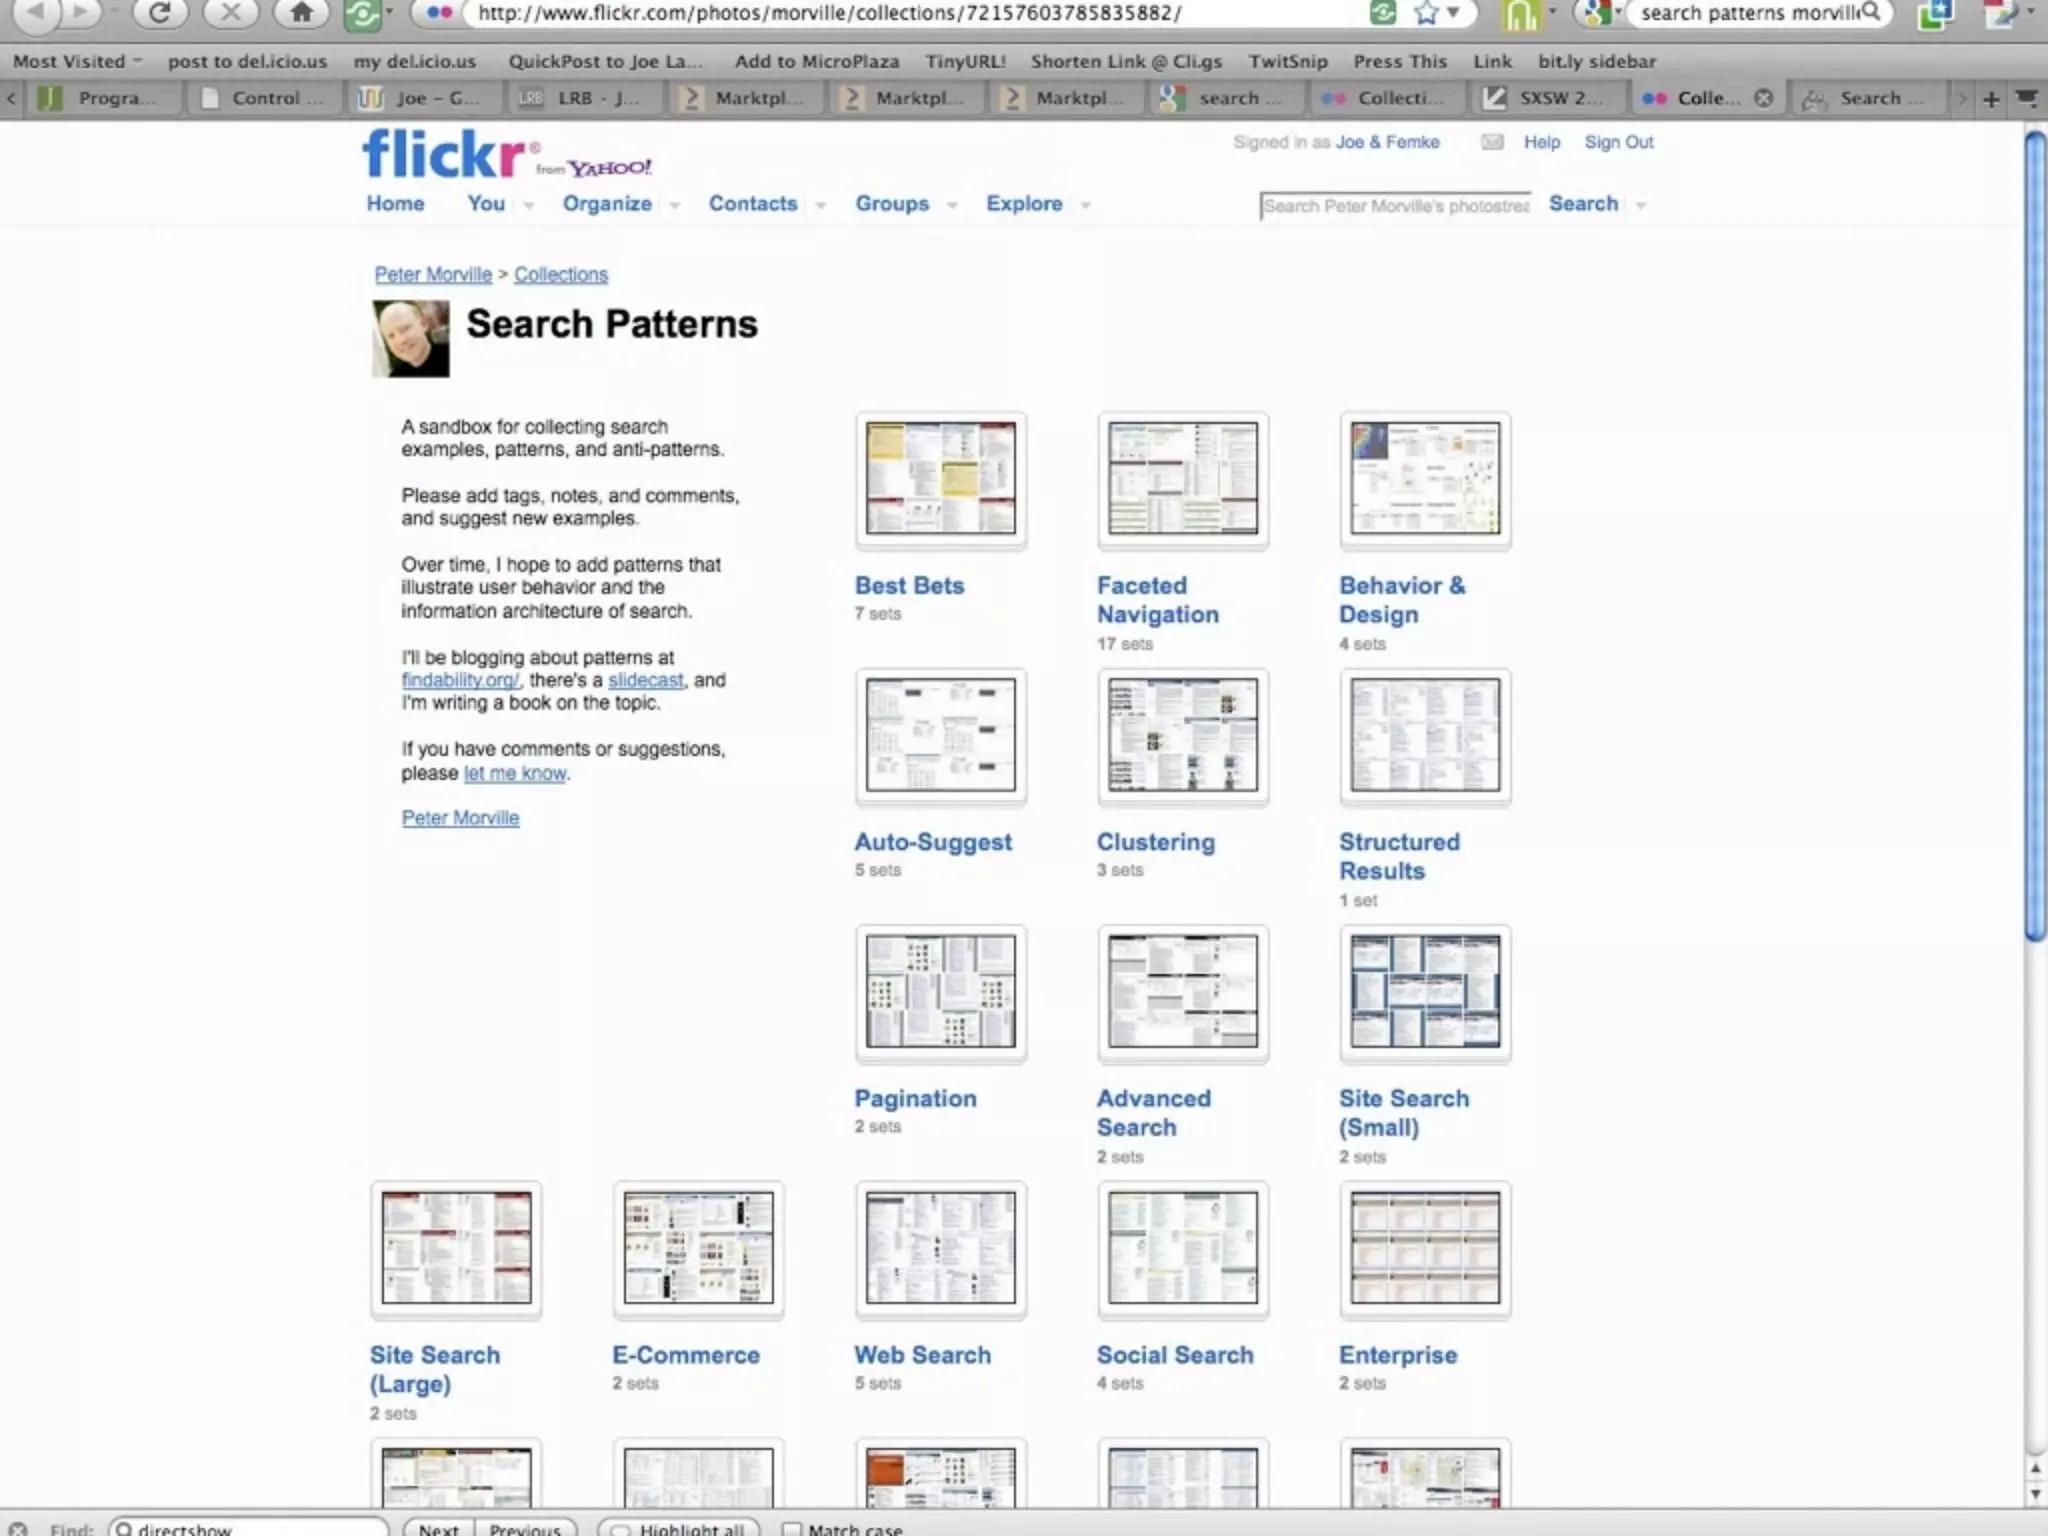Click the Flickr mail envelope icon
Image resolution: width=2048 pixels, height=1536 pixels.
tap(1492, 142)
